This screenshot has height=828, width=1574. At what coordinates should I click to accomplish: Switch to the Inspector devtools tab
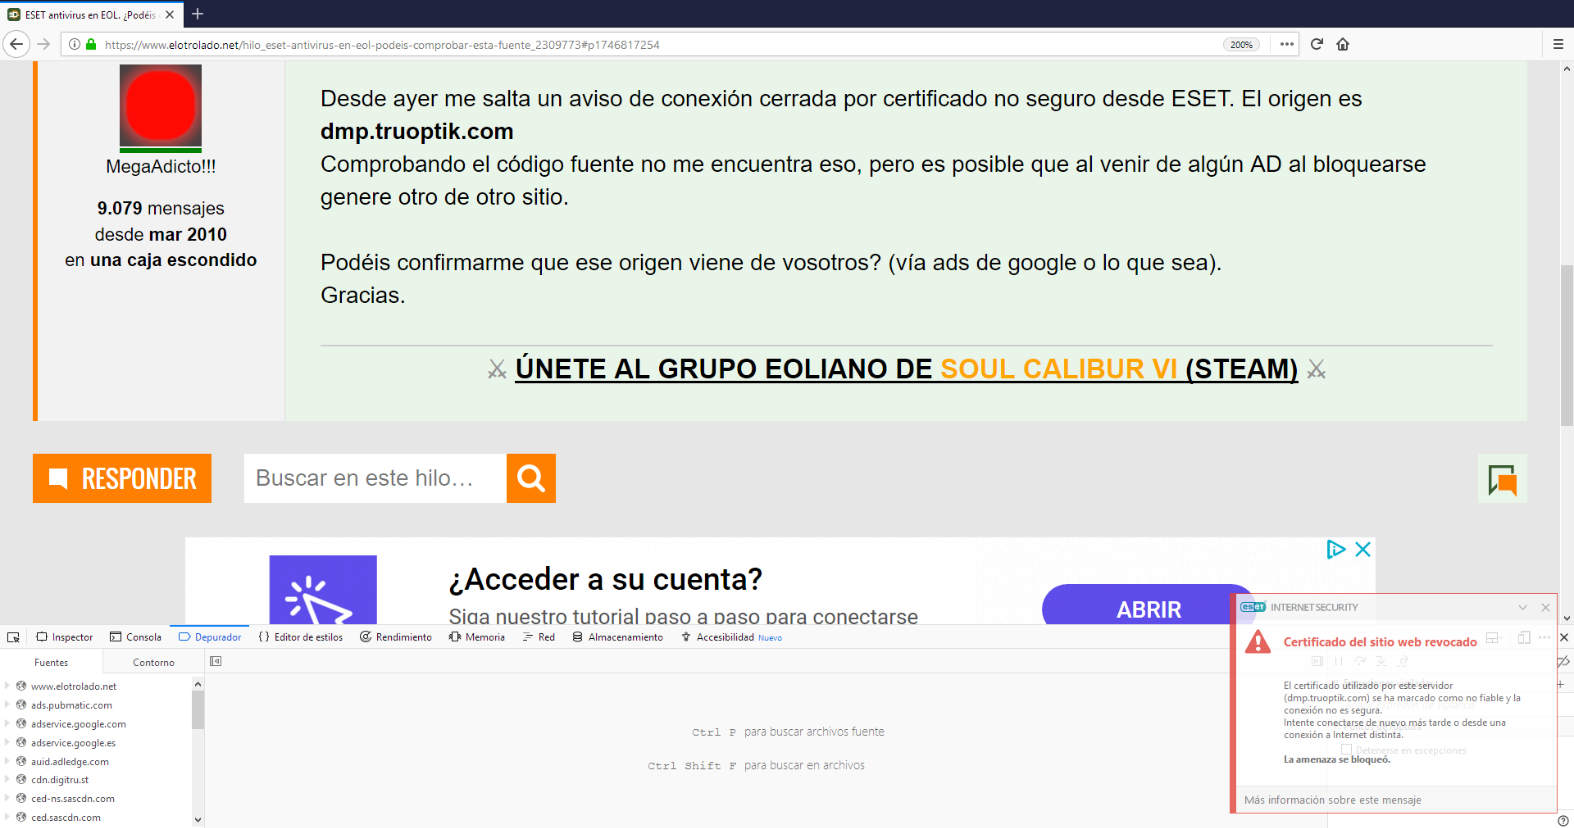coord(65,637)
